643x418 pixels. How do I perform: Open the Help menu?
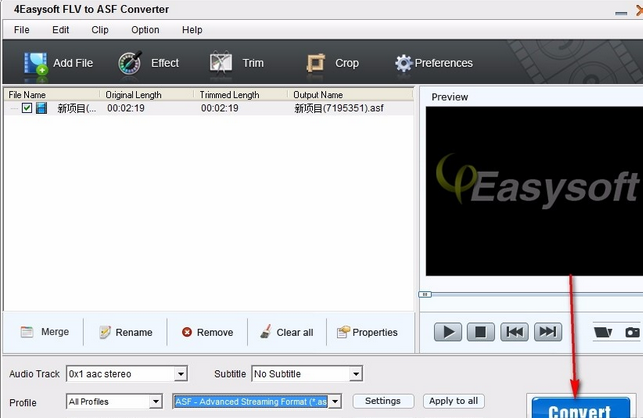[x=192, y=30]
